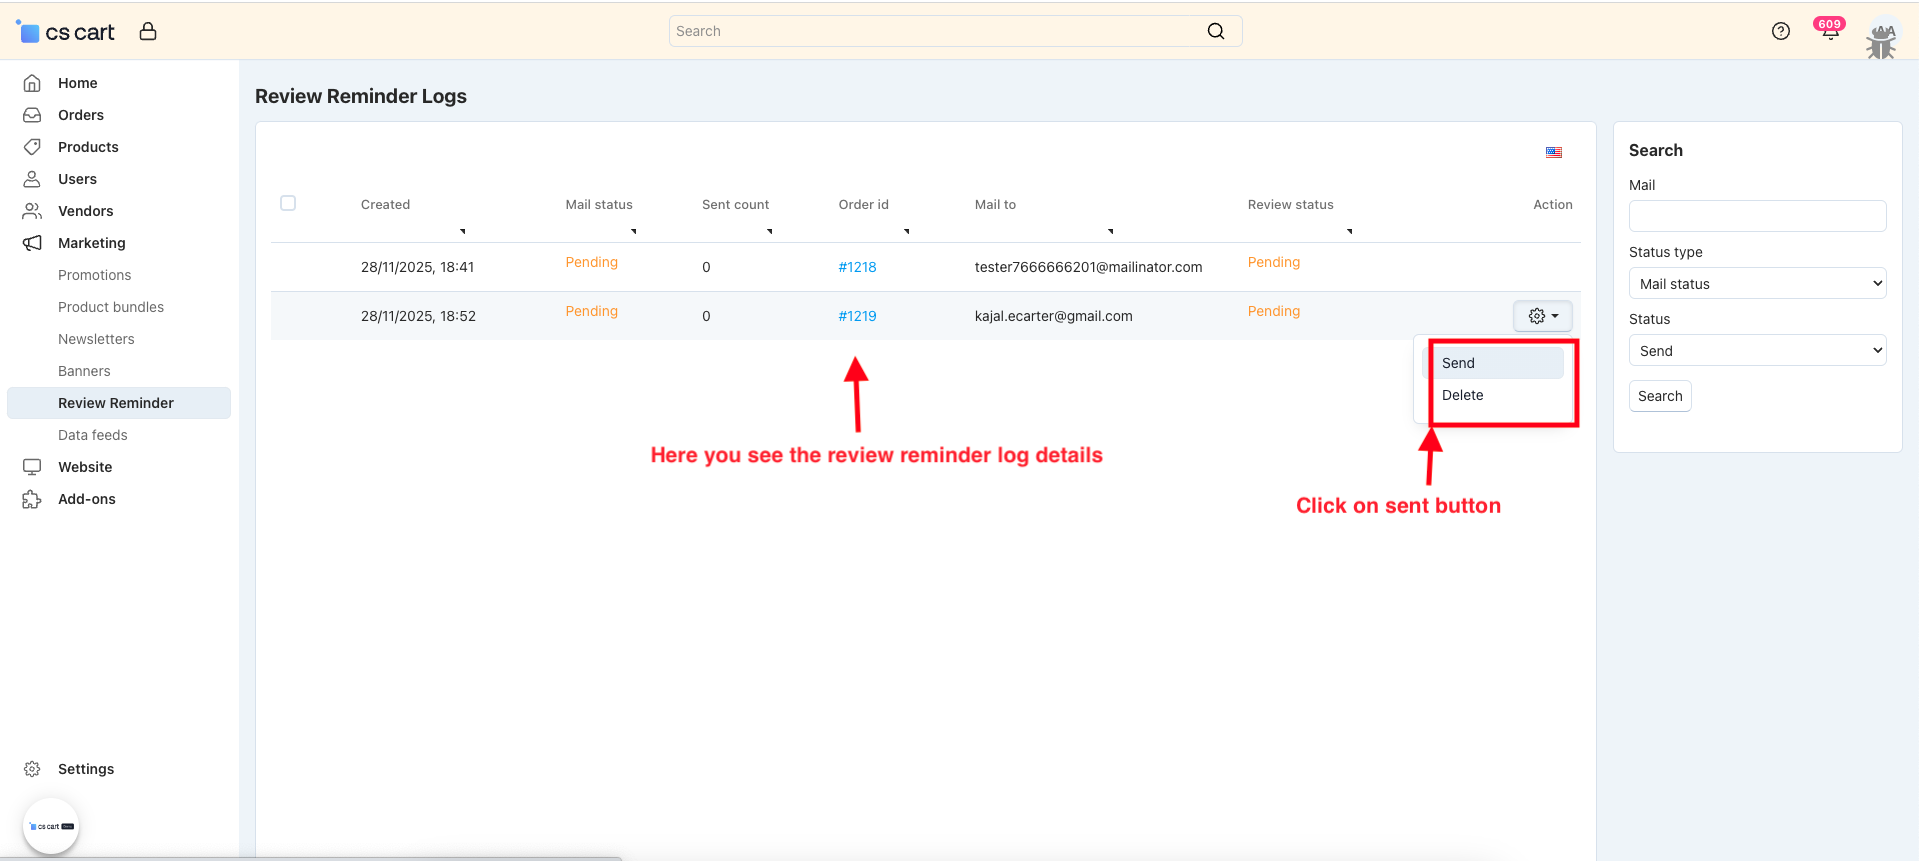Click the lock icon beside the CS-Cart logo
The height and width of the screenshot is (861, 1919).
click(x=148, y=31)
